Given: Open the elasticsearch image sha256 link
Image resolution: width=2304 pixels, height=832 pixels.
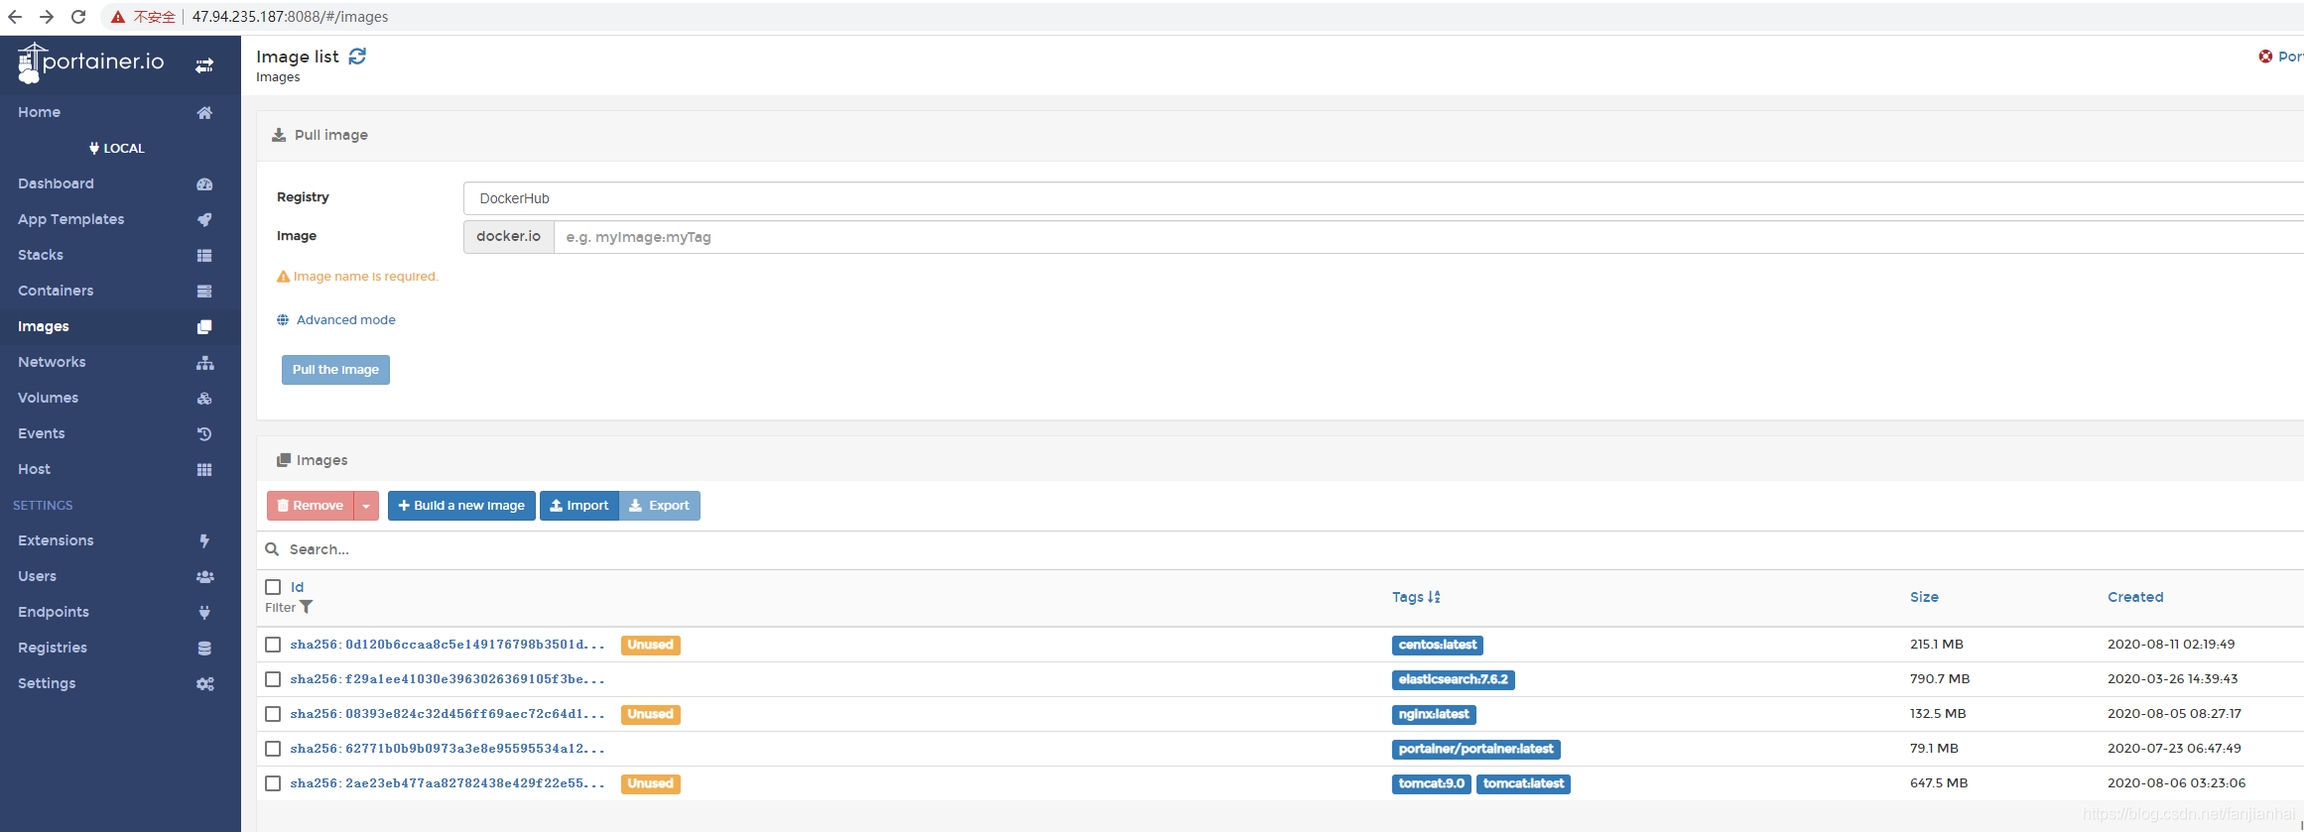Looking at the screenshot, I should (447, 679).
